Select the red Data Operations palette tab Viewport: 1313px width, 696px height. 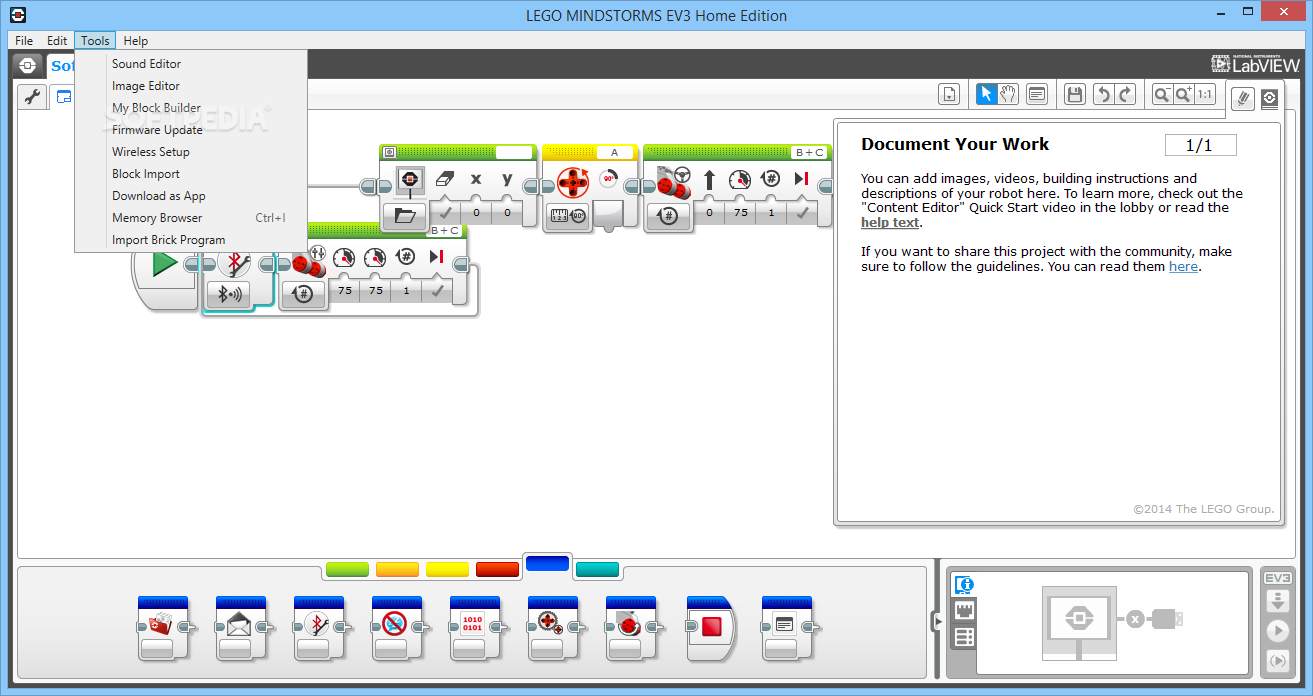[497, 570]
